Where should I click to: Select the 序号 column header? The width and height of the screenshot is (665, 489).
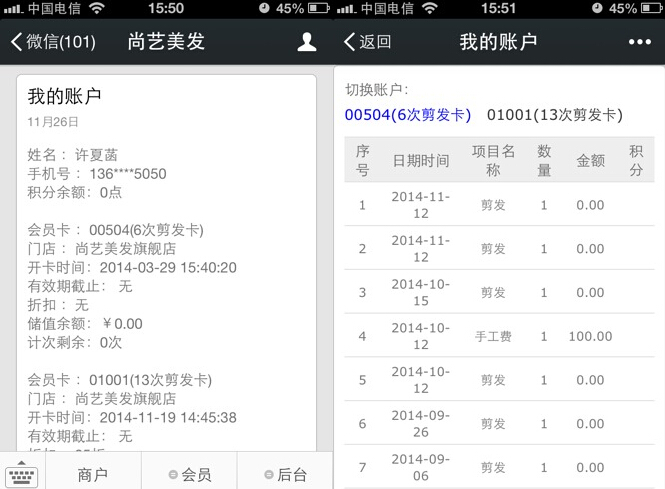(x=362, y=160)
